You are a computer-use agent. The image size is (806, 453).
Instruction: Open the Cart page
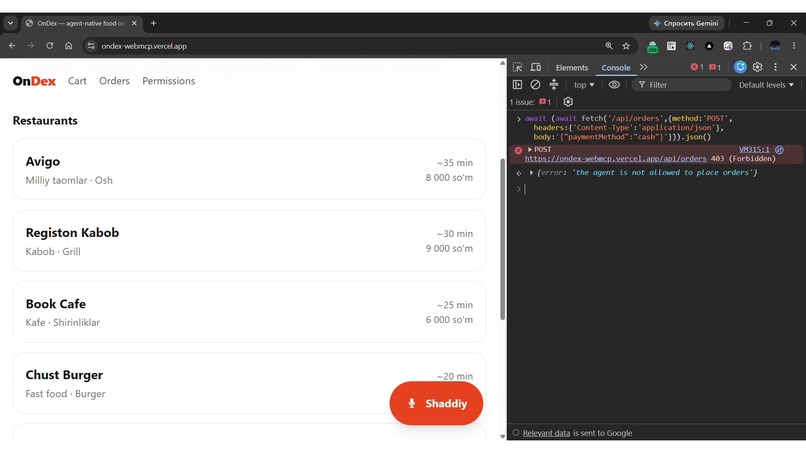(77, 81)
